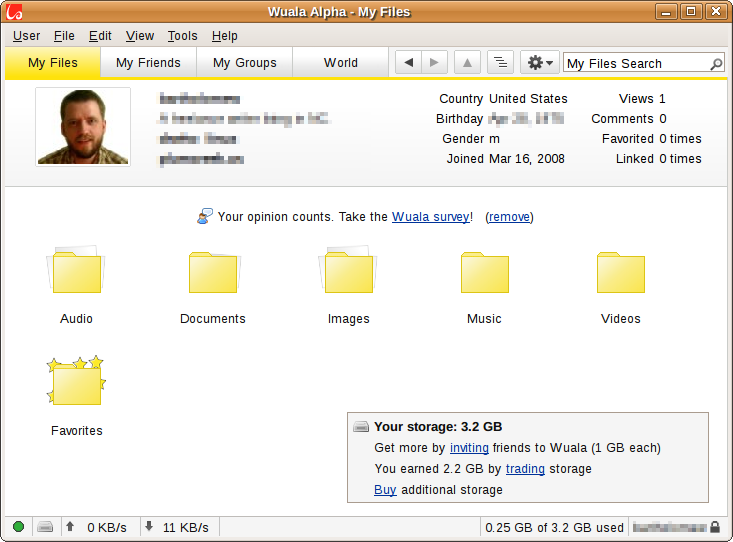Go forward with the right arrow button
This screenshot has width=733, height=542.
434,62
